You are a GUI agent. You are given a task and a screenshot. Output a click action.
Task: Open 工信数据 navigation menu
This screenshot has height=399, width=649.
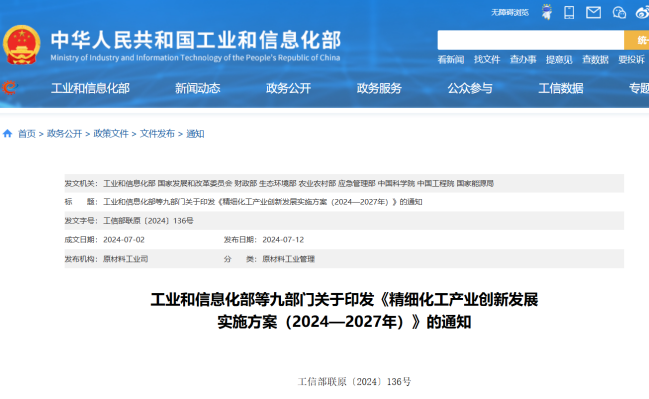click(561, 88)
